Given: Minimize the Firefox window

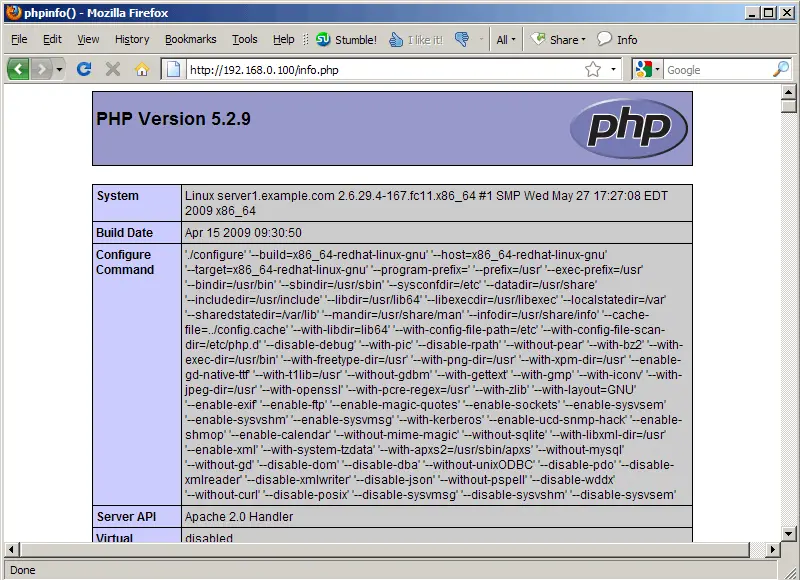Looking at the screenshot, I should 752,13.
